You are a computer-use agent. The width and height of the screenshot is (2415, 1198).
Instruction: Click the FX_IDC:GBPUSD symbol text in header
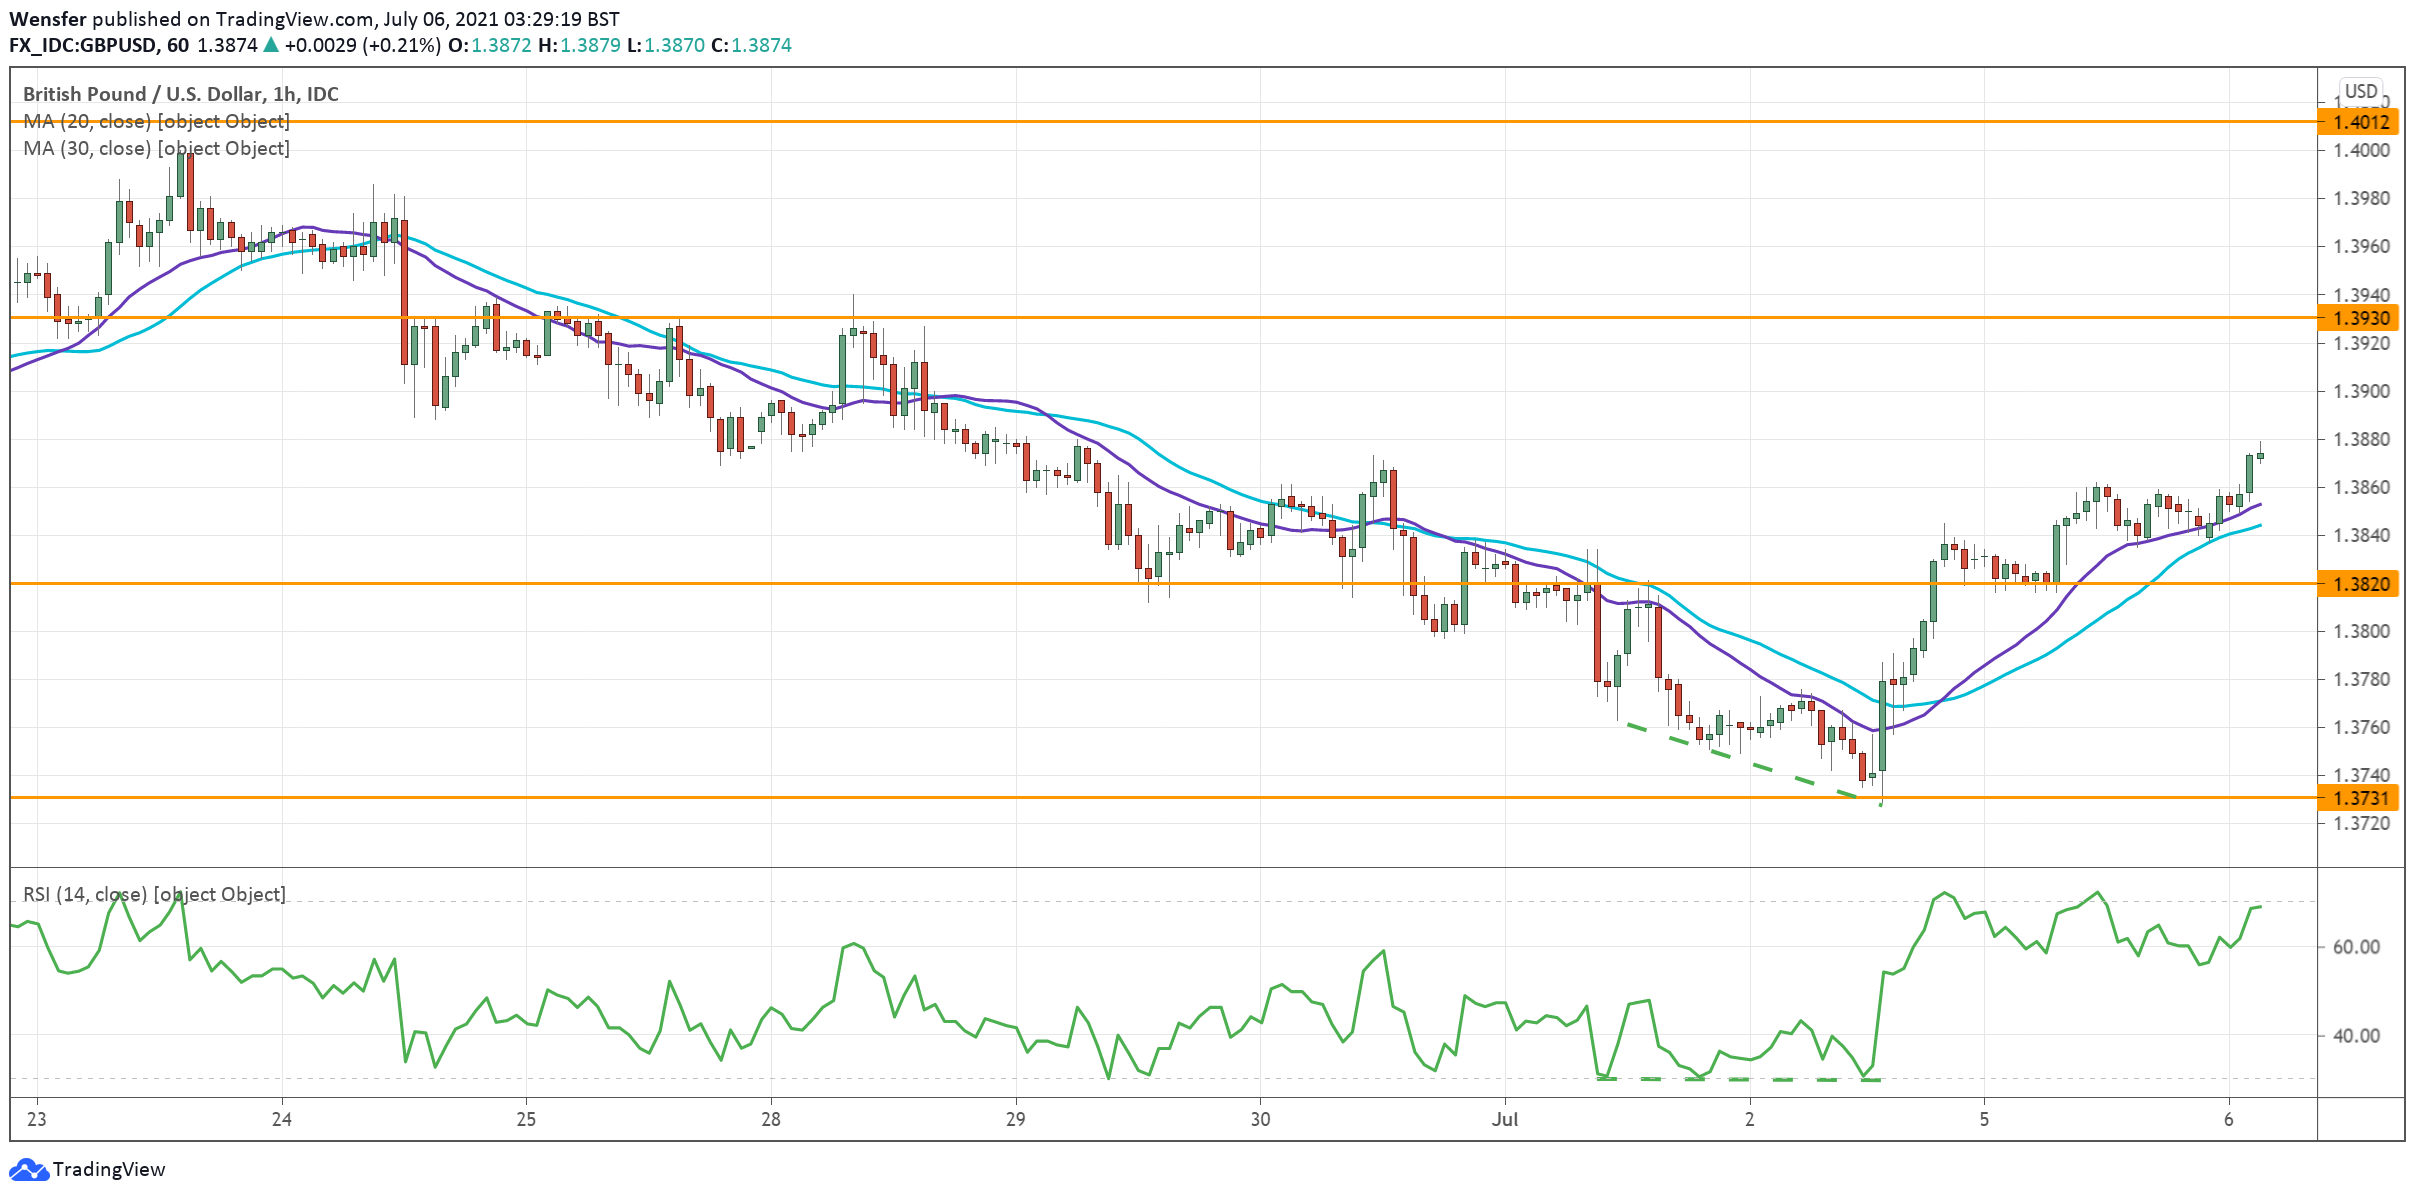(x=82, y=45)
